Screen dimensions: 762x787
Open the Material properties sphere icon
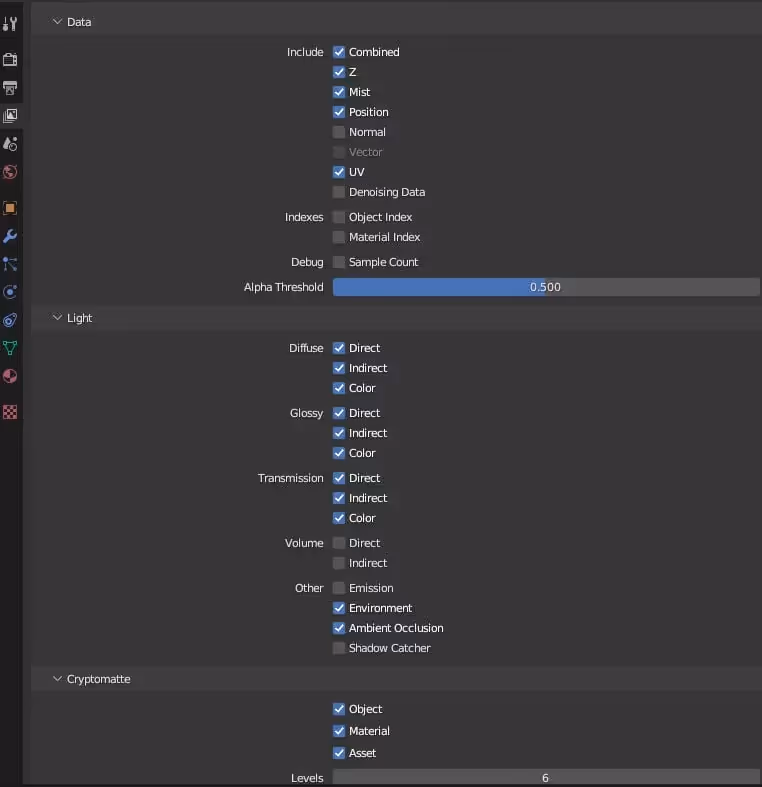point(10,376)
